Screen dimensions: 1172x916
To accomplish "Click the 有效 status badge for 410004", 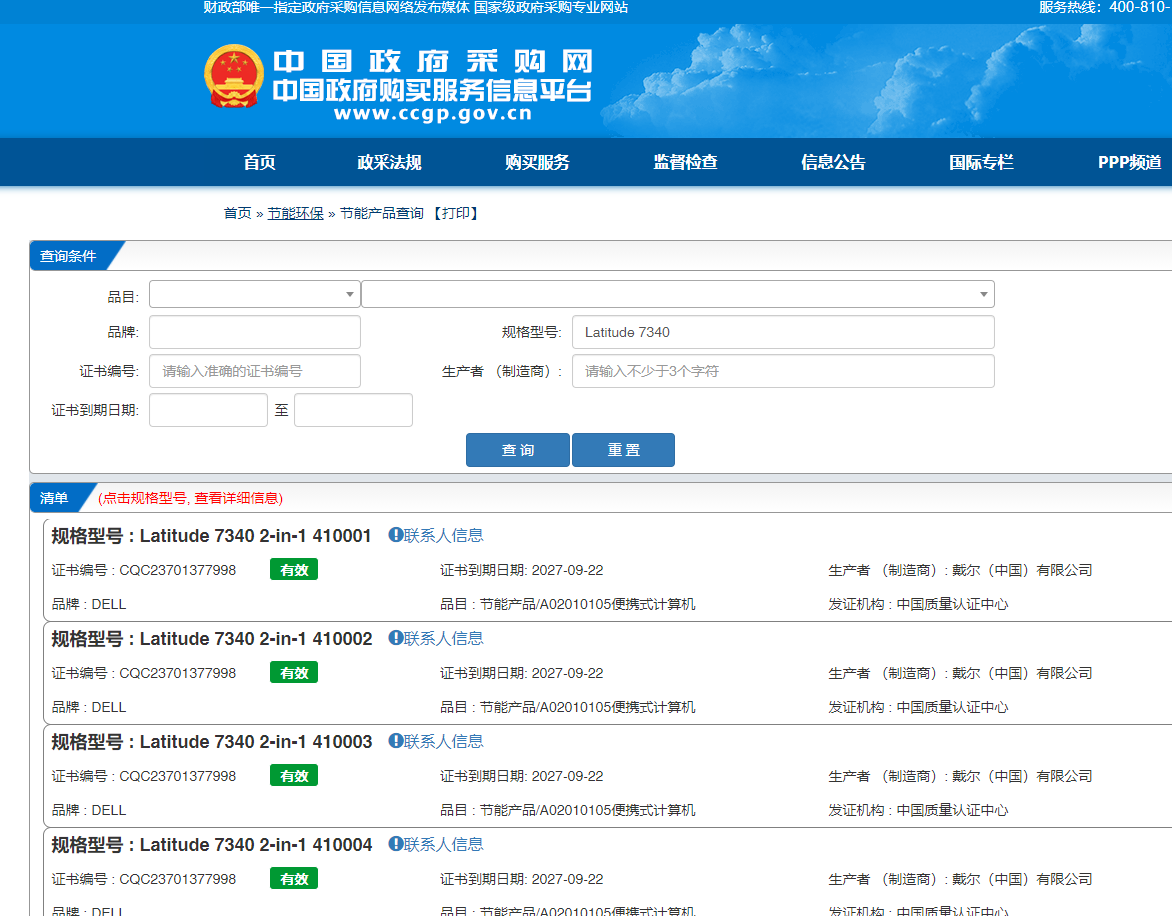I will pos(294,879).
